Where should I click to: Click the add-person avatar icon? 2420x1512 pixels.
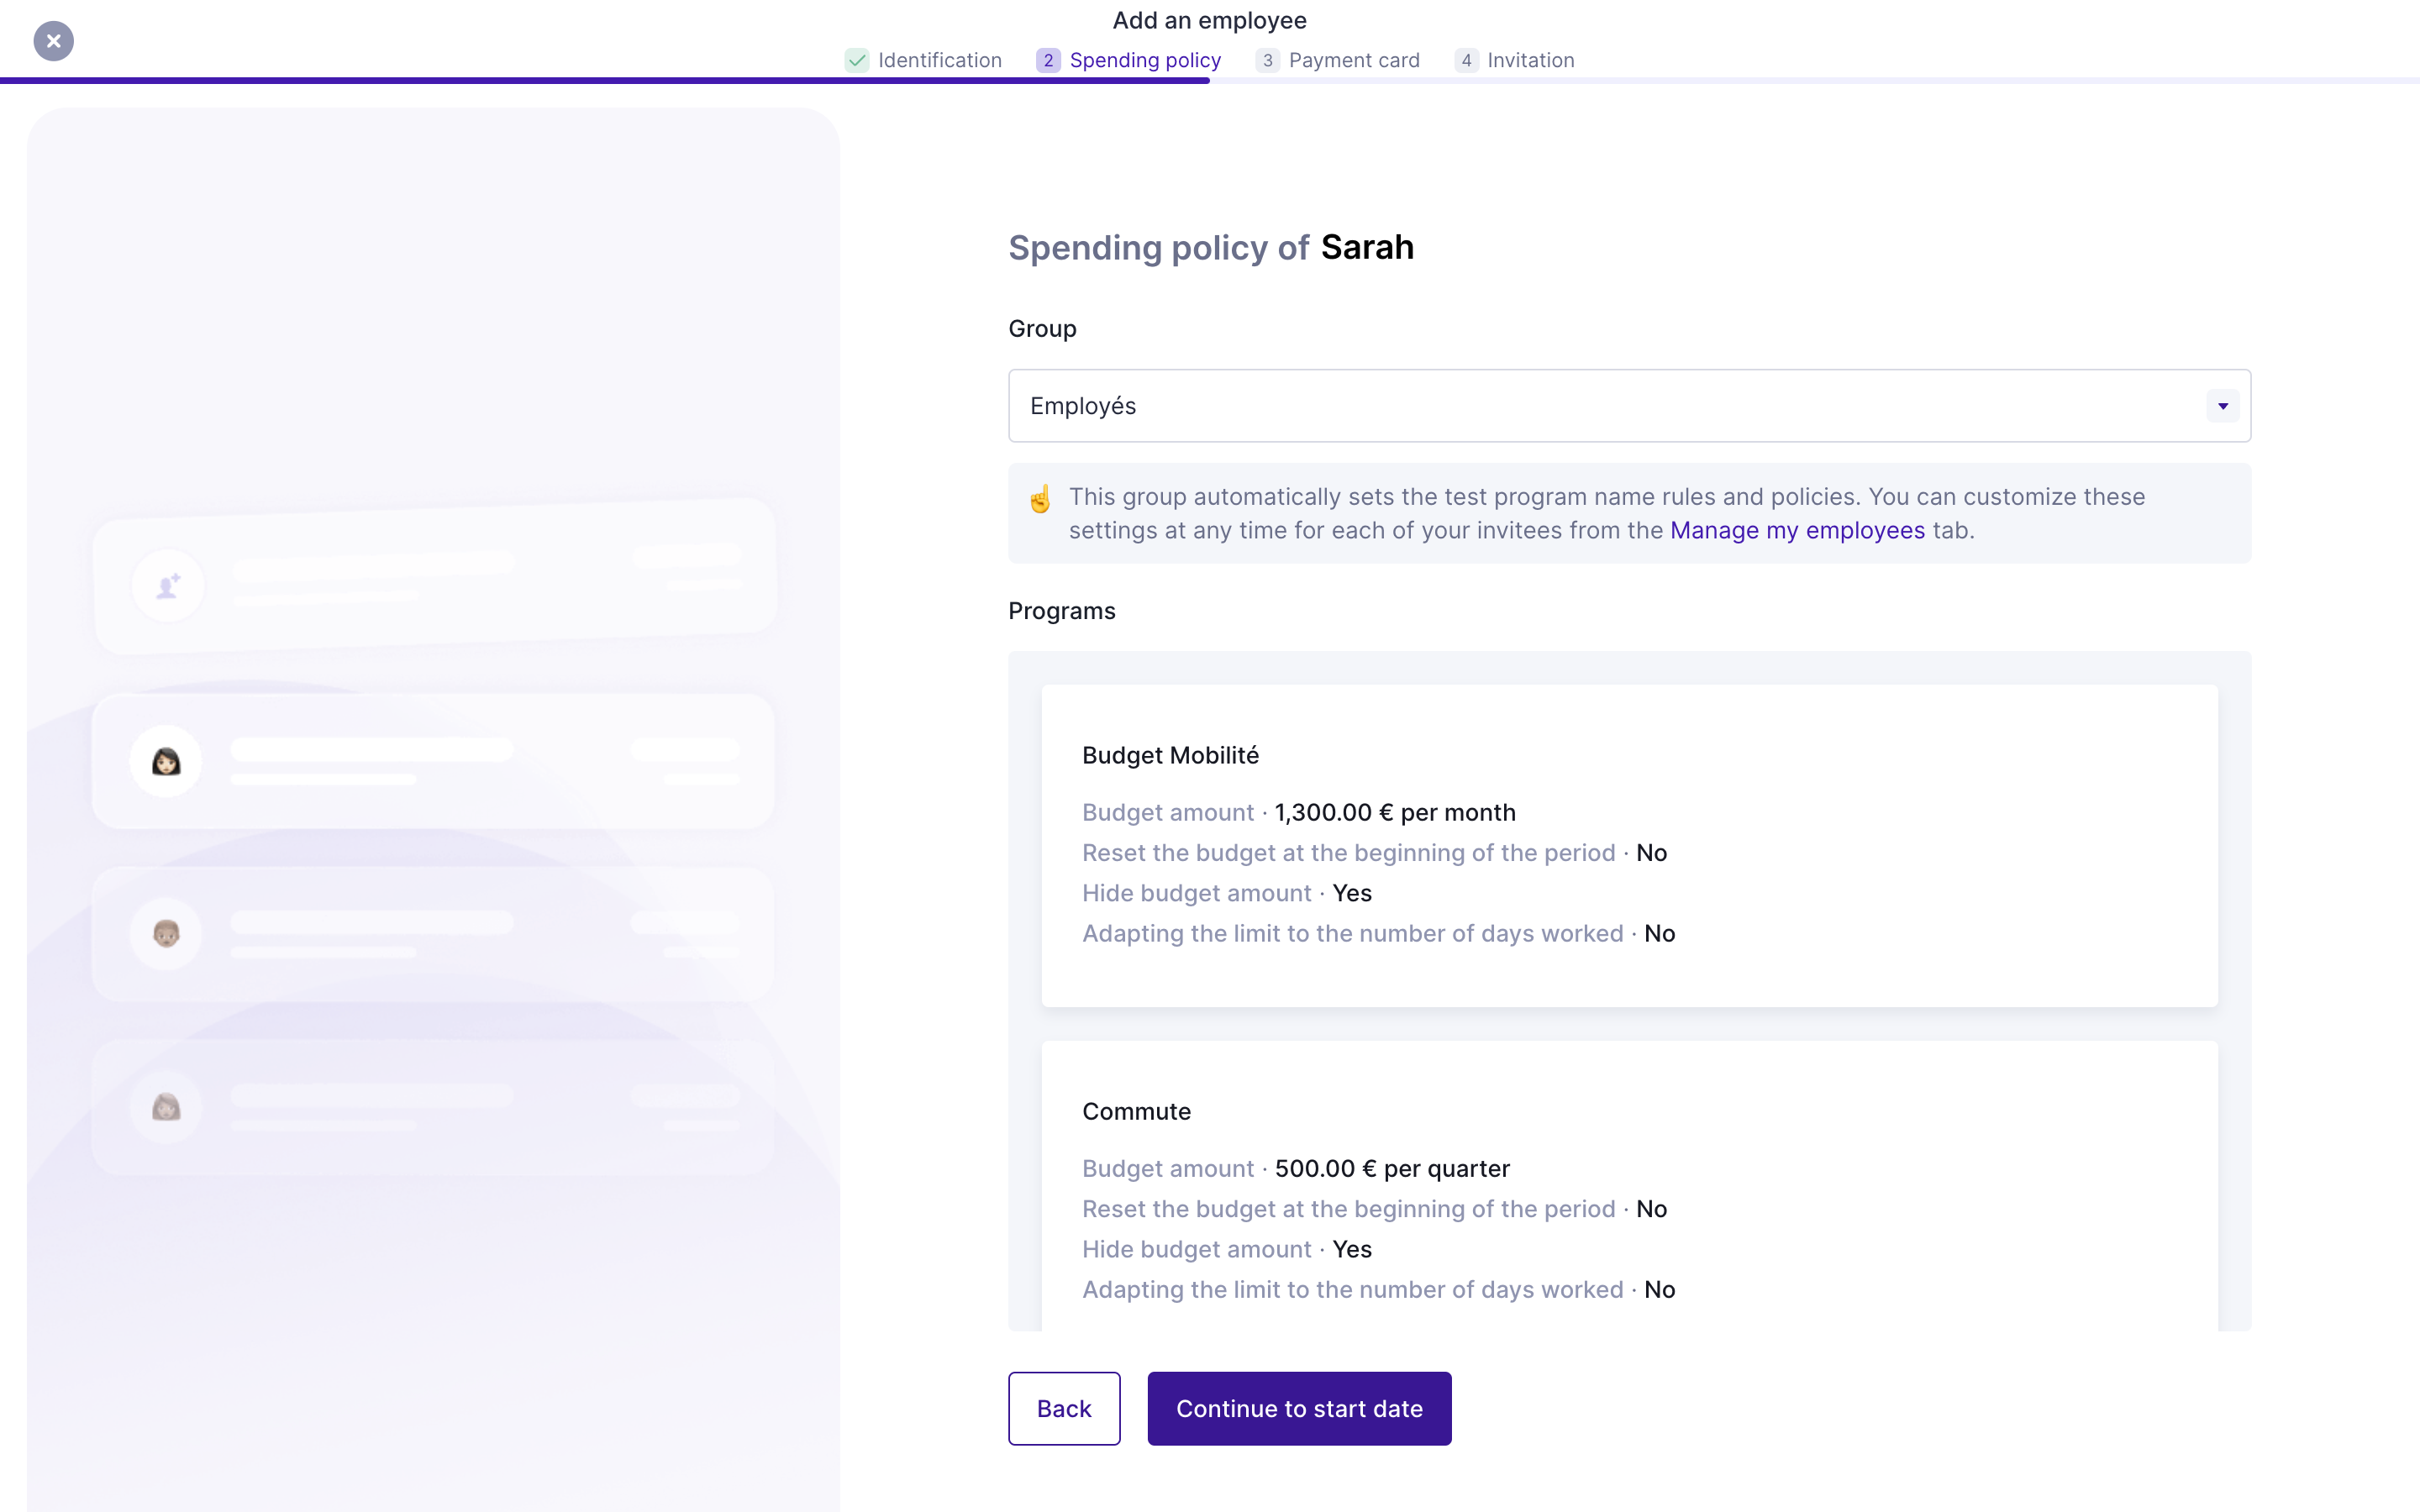(168, 586)
